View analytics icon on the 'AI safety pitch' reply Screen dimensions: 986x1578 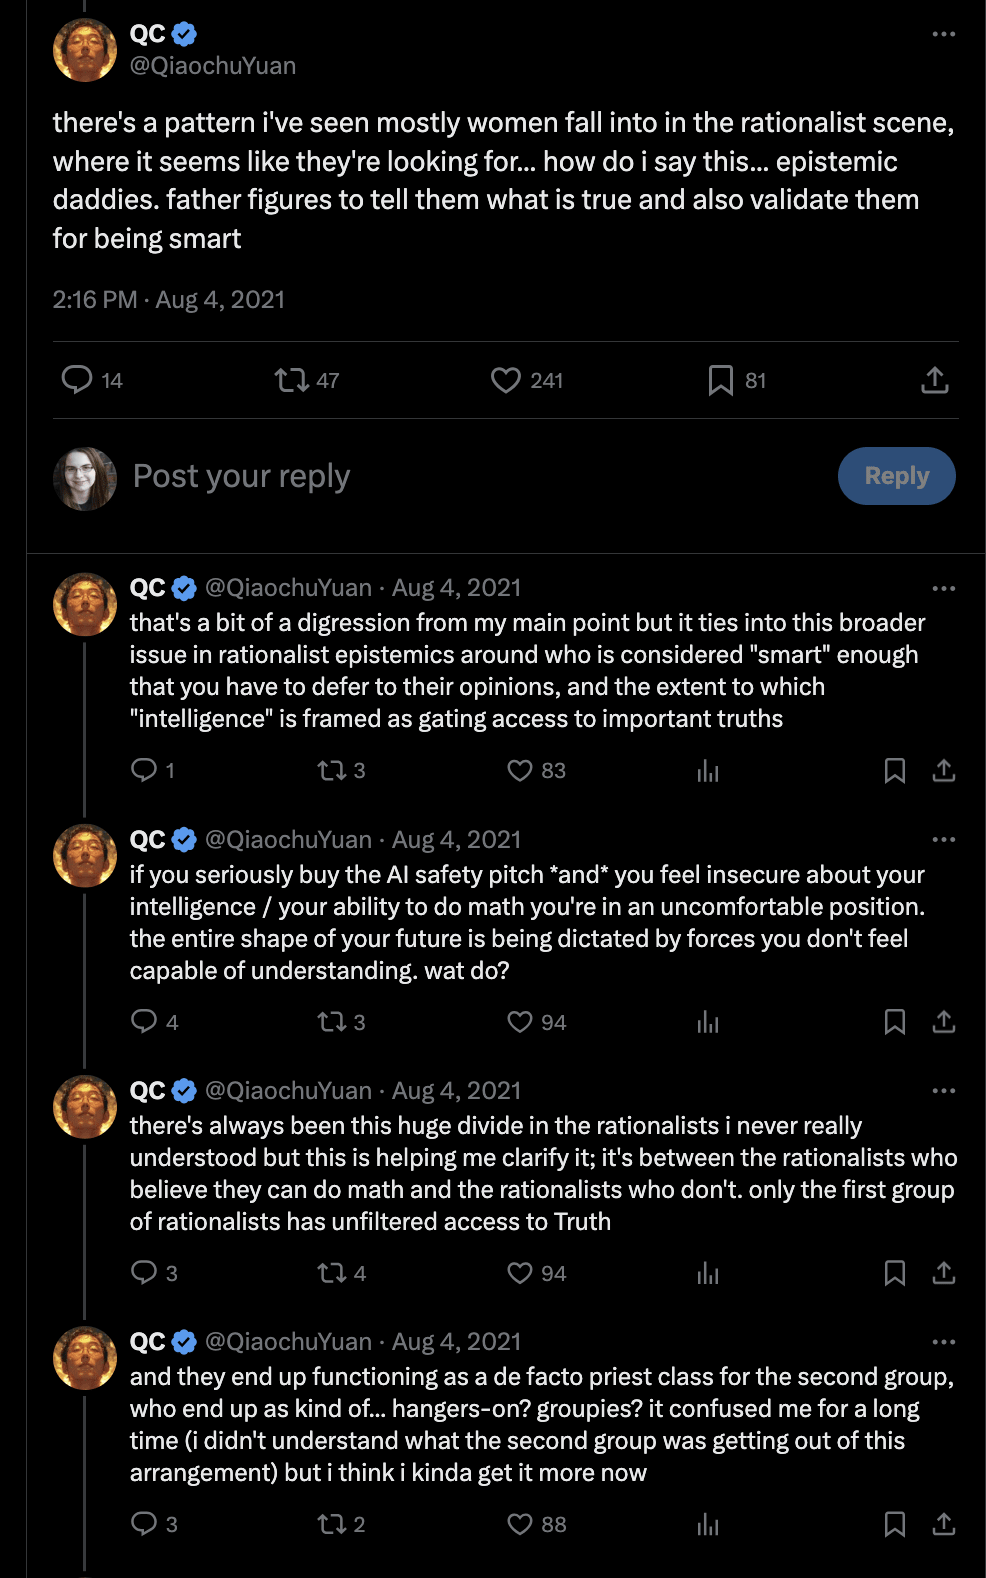pos(708,1022)
